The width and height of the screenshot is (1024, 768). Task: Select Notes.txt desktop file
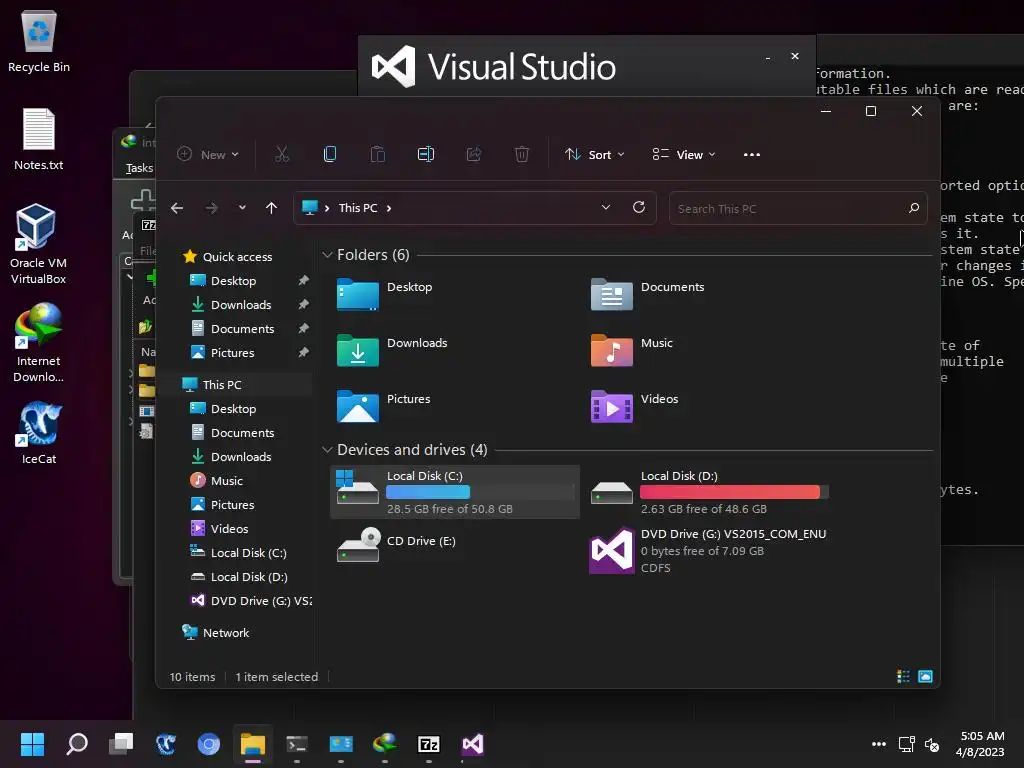(x=39, y=140)
